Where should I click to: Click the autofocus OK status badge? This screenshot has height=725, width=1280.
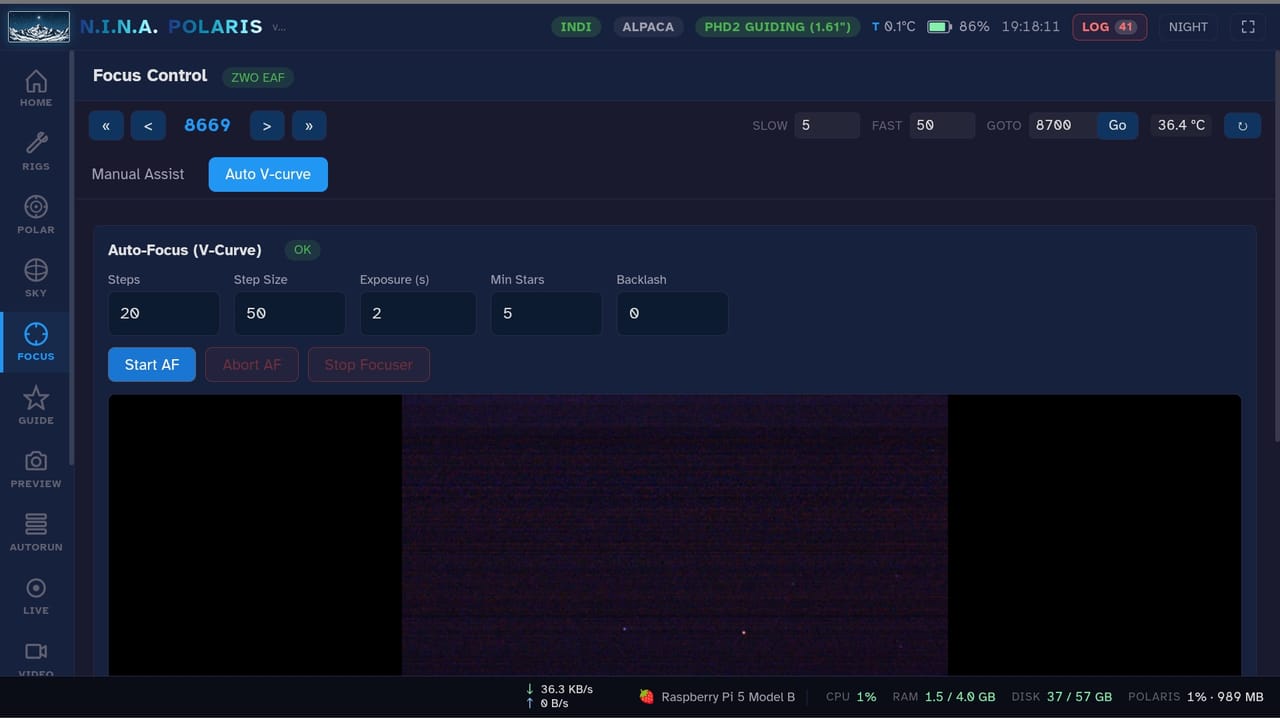[x=302, y=250]
